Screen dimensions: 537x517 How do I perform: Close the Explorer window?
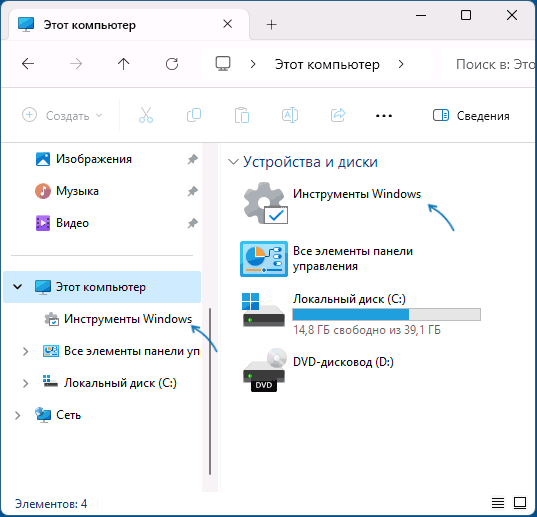(512, 15)
